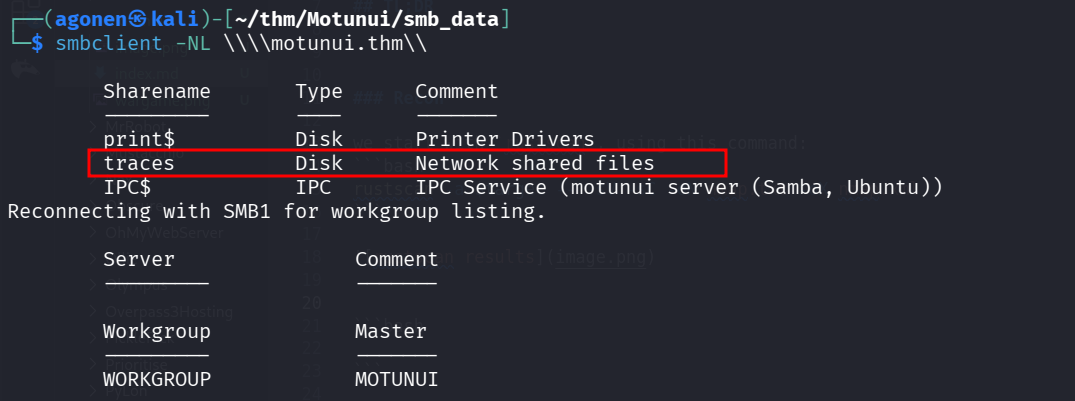Select the MOTUNUI master value
The height and width of the screenshot is (401, 1075).
coord(397,379)
